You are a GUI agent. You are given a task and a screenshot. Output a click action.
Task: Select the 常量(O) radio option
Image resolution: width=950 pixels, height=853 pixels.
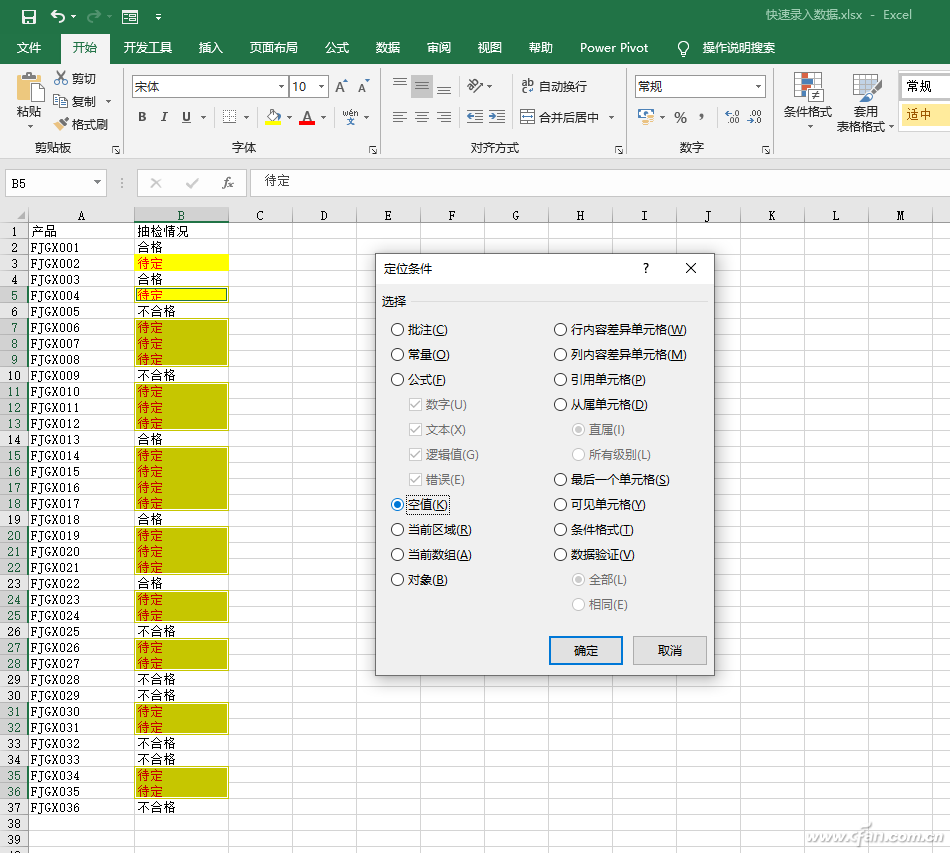pyautogui.click(x=397, y=354)
